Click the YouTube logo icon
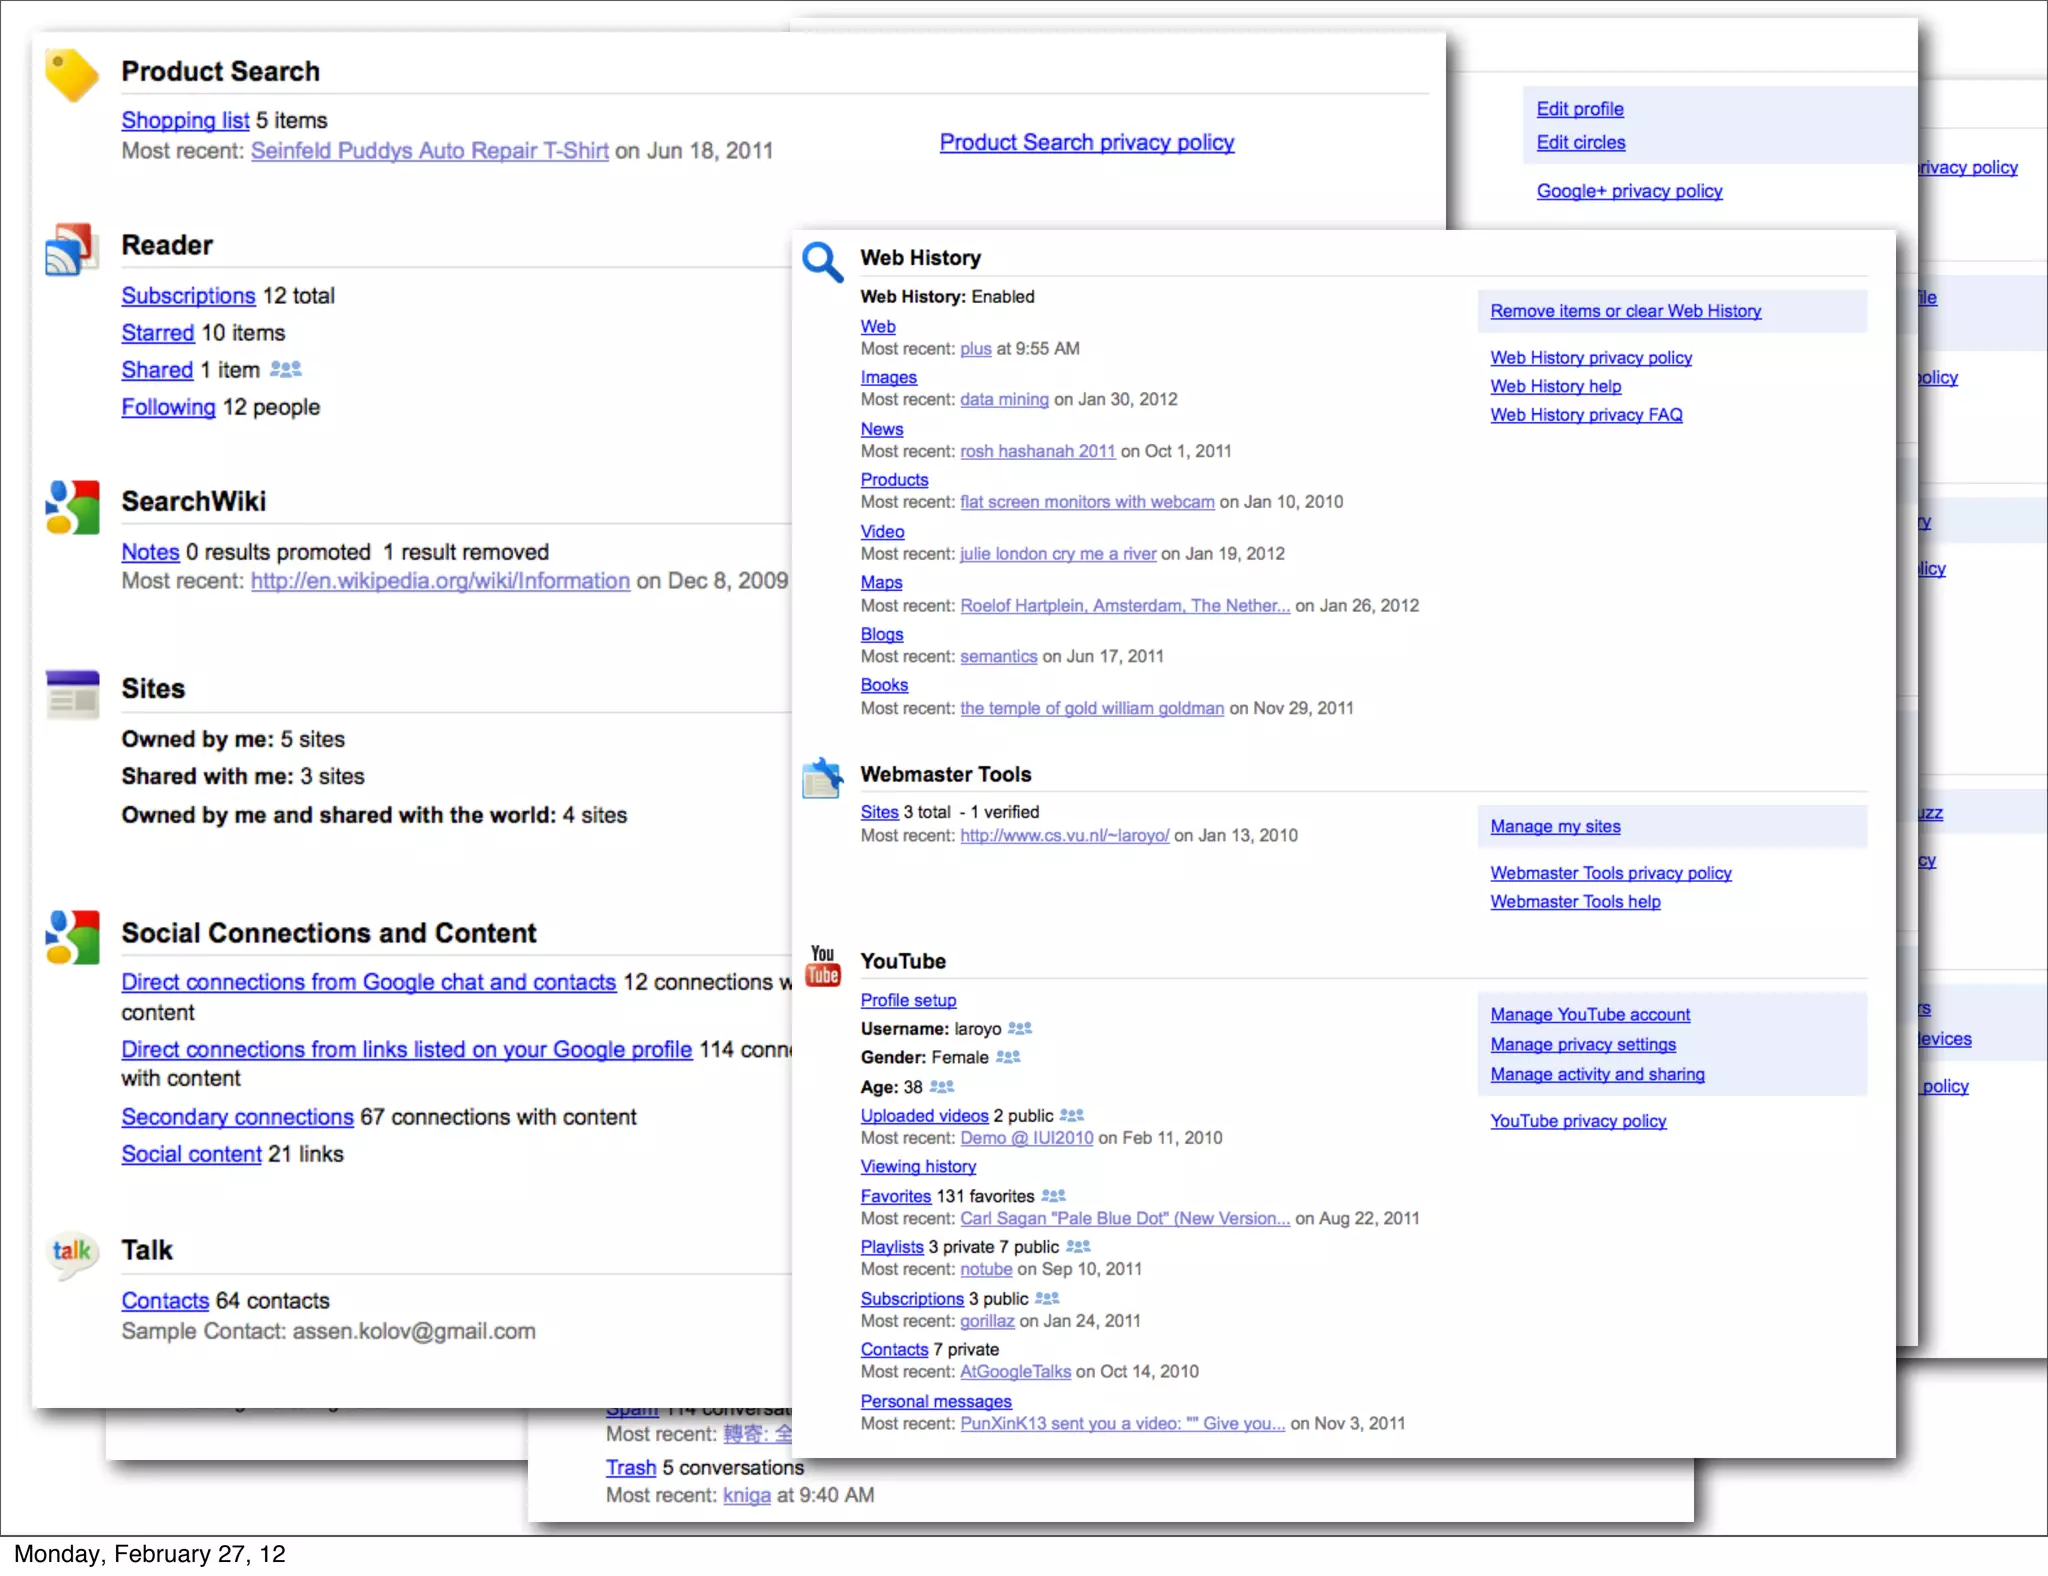The width and height of the screenshot is (2048, 1576). (x=823, y=966)
